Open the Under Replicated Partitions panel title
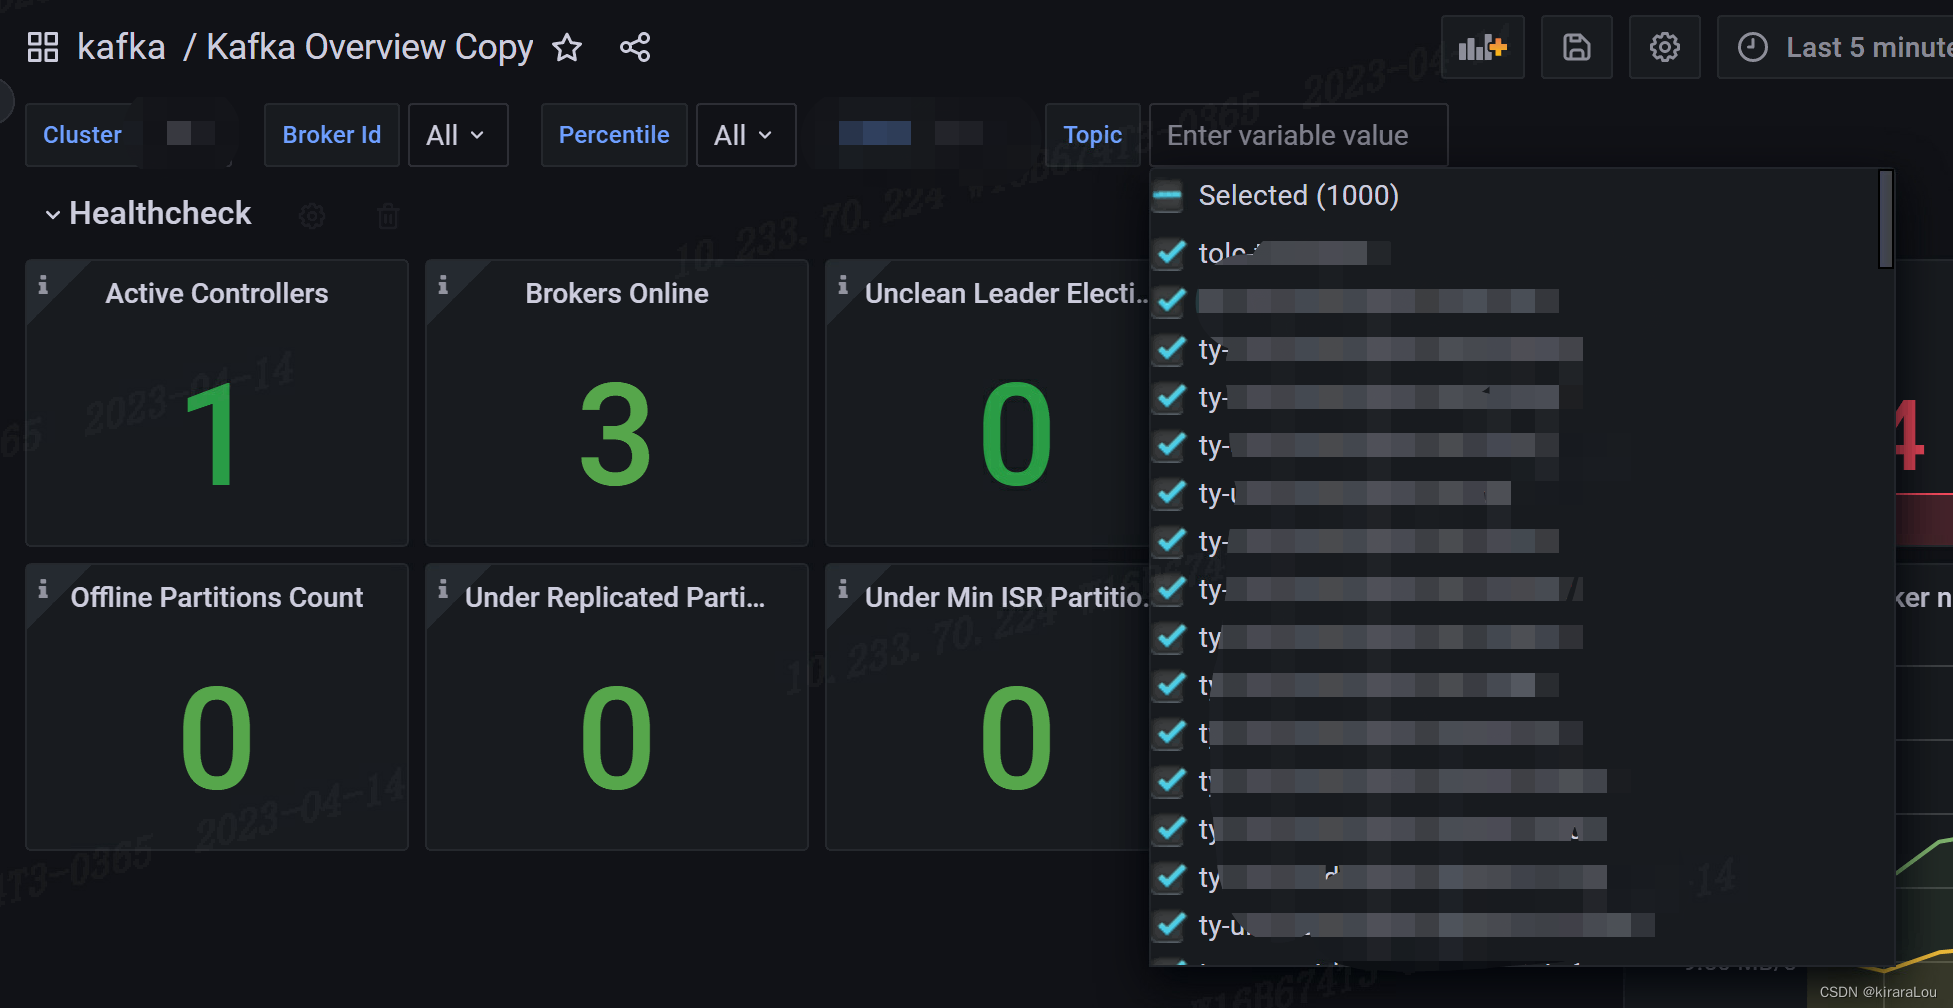 (615, 597)
